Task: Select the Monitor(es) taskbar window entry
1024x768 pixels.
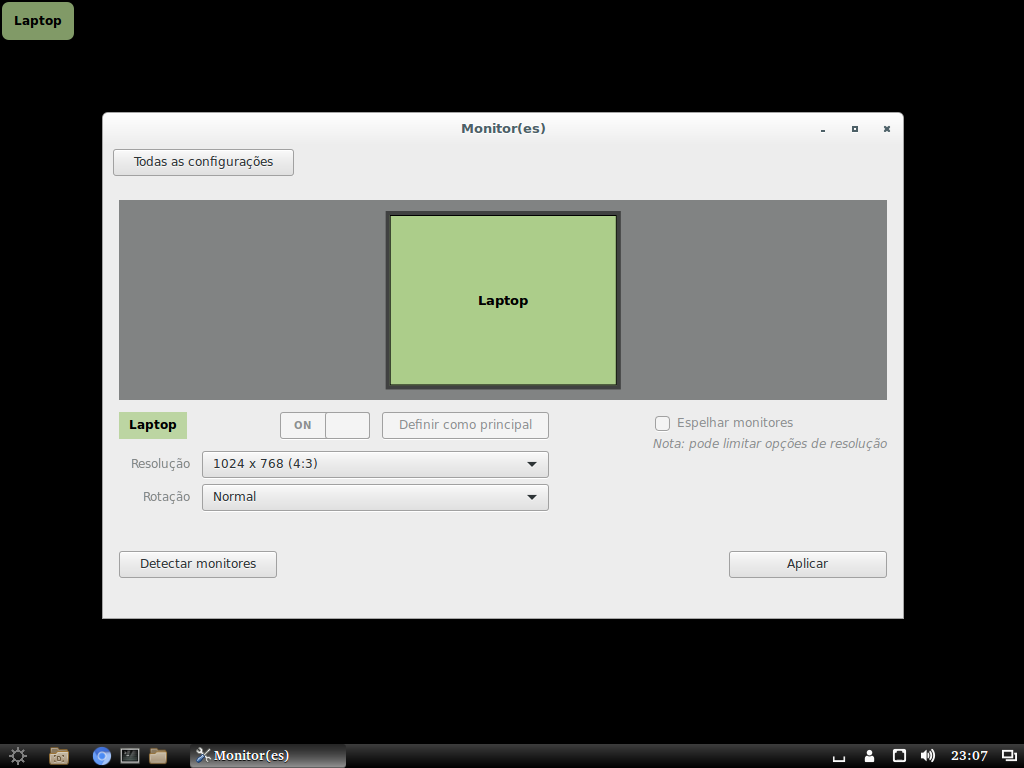Action: pyautogui.click(x=268, y=756)
